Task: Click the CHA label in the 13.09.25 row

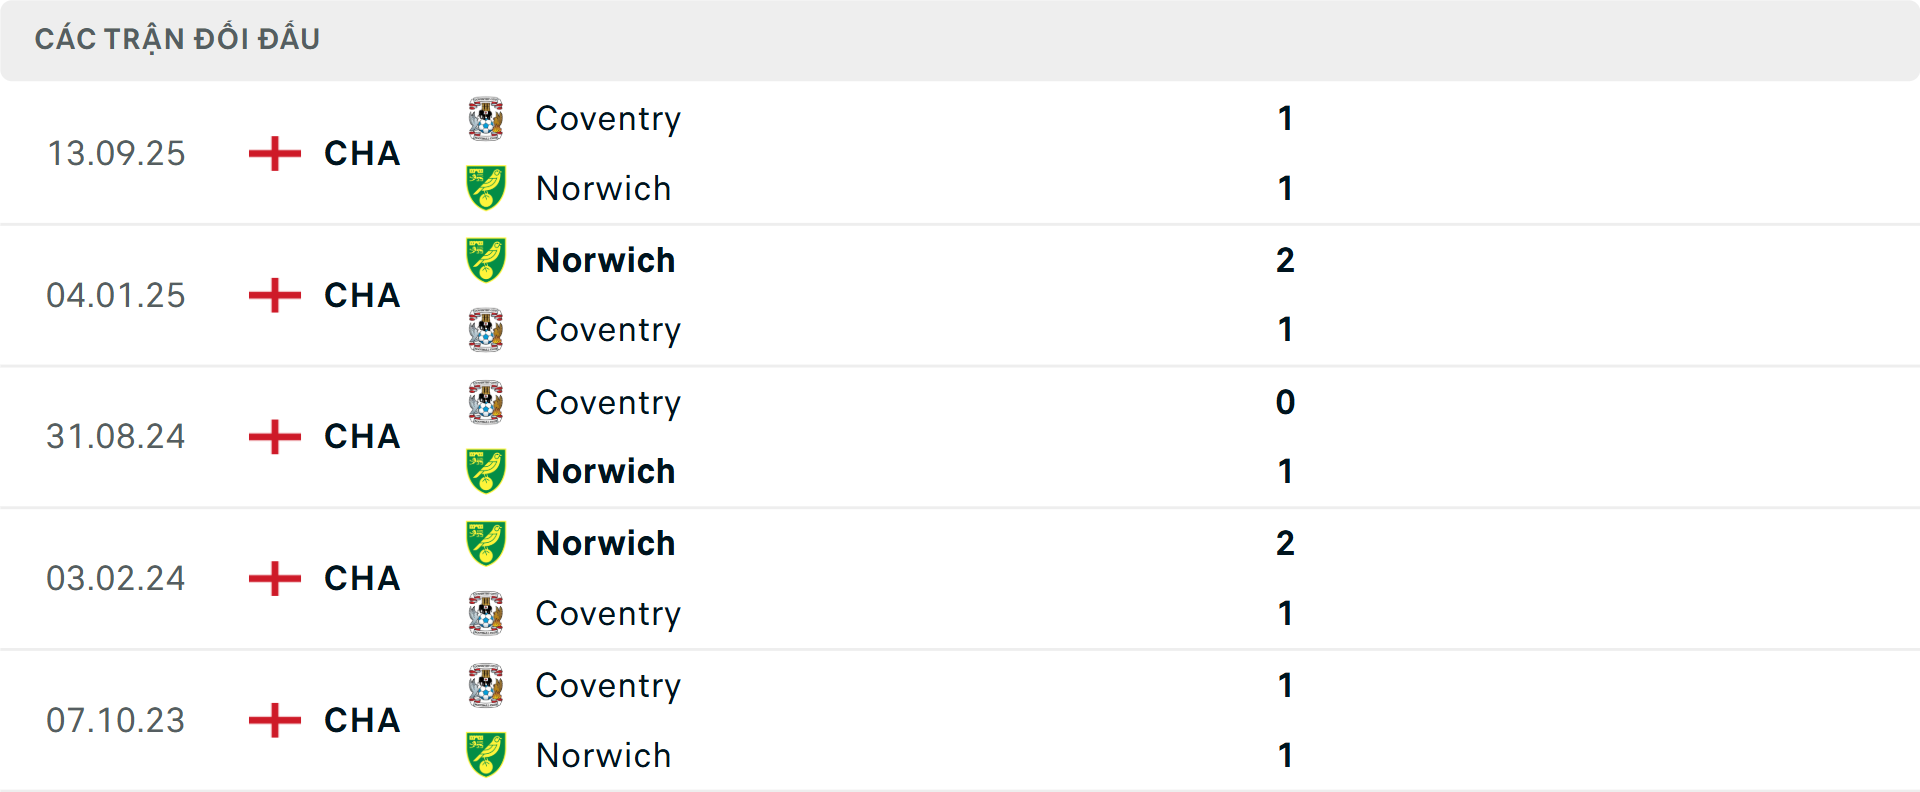Action: pos(361,153)
